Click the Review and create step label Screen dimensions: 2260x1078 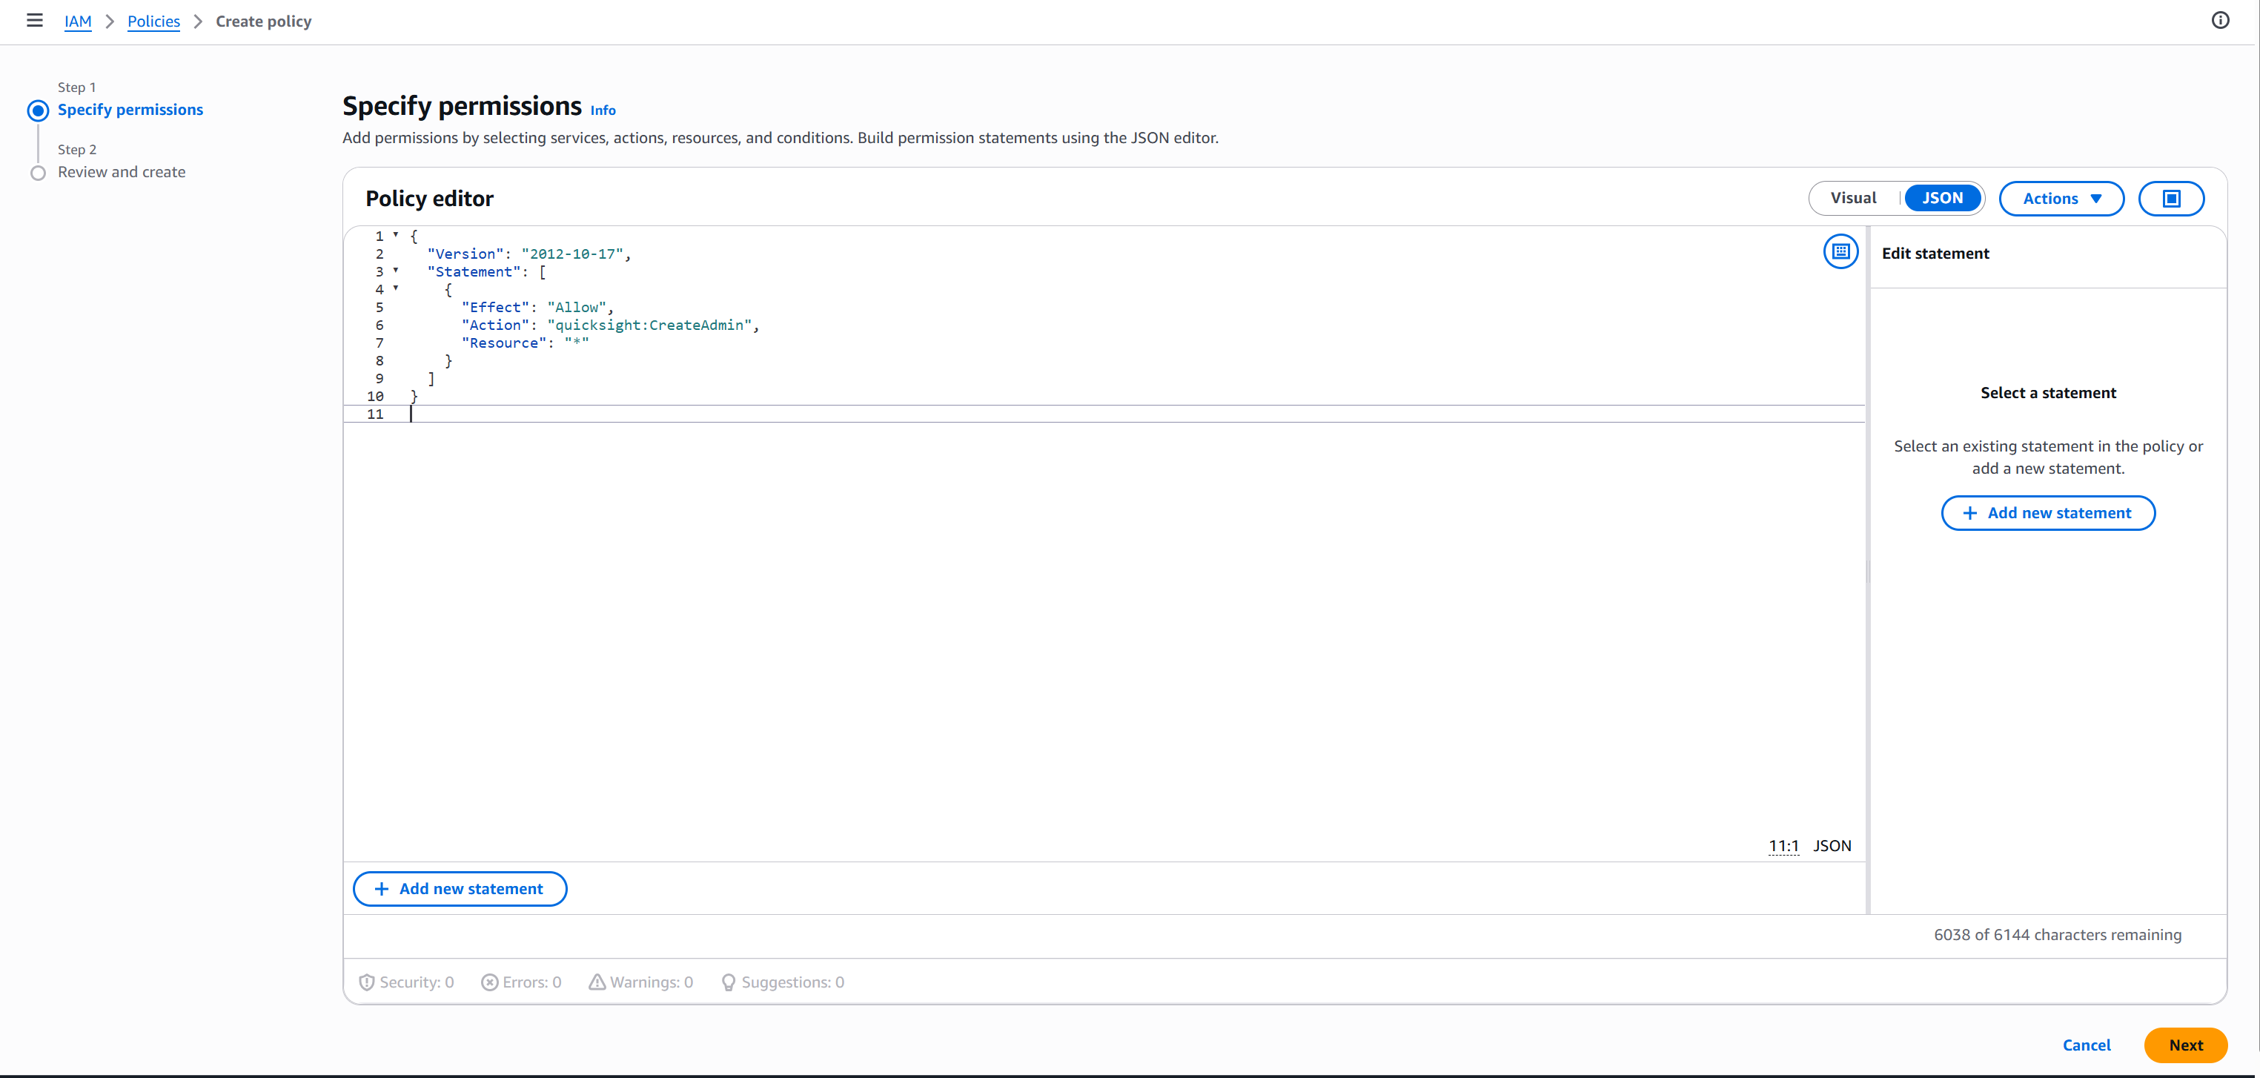tap(122, 172)
